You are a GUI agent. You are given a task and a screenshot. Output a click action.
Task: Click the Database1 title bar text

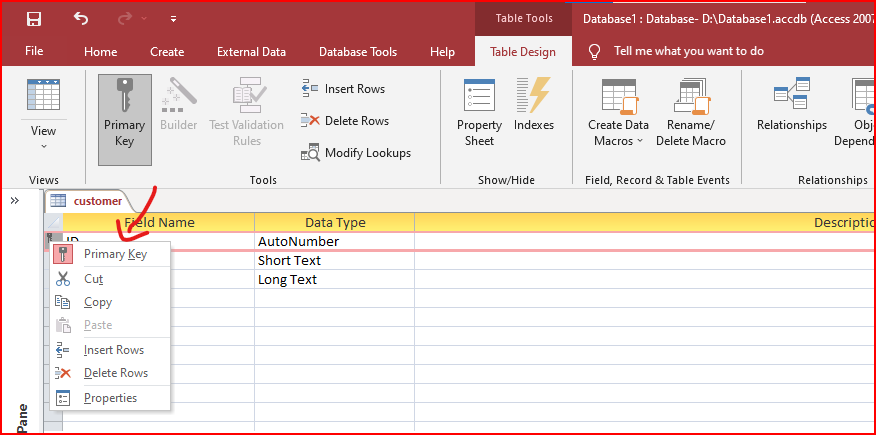pyautogui.click(x=729, y=19)
